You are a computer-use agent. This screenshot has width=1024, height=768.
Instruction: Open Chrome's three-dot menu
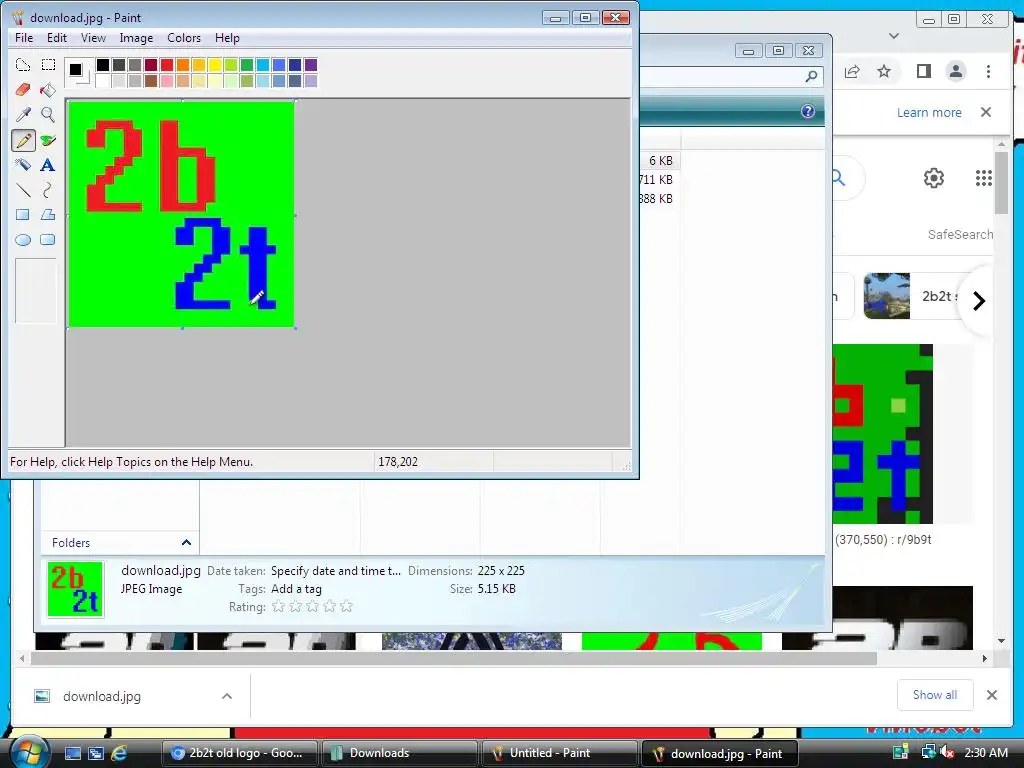click(x=988, y=71)
